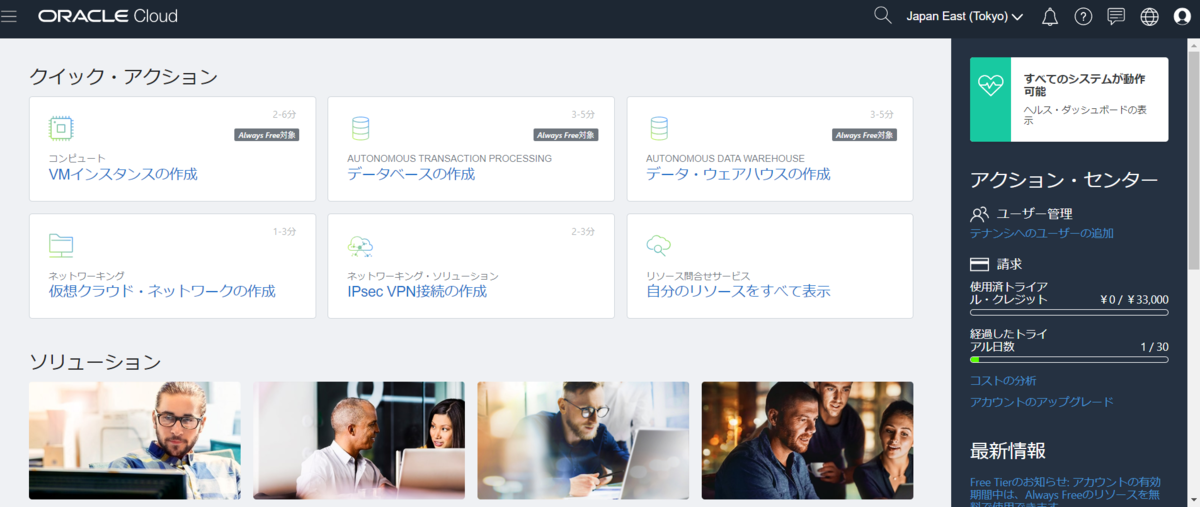
Task: Open fourth solution thumbnail with three people
Action: [807, 441]
